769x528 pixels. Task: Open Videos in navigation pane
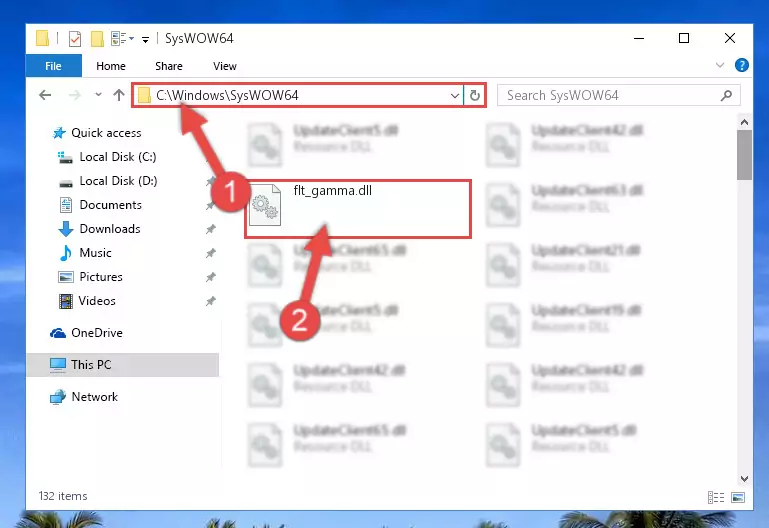[x=97, y=301]
